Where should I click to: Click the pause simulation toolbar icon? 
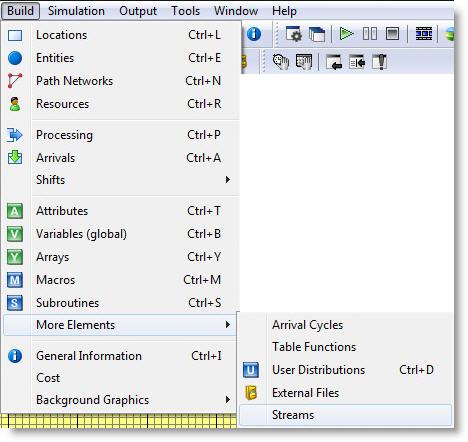tap(370, 34)
